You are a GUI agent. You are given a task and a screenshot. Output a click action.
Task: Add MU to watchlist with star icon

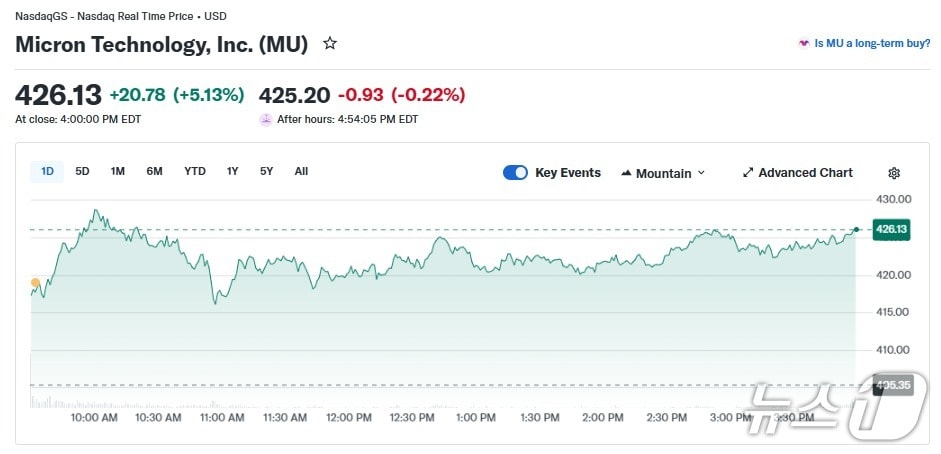pos(330,44)
